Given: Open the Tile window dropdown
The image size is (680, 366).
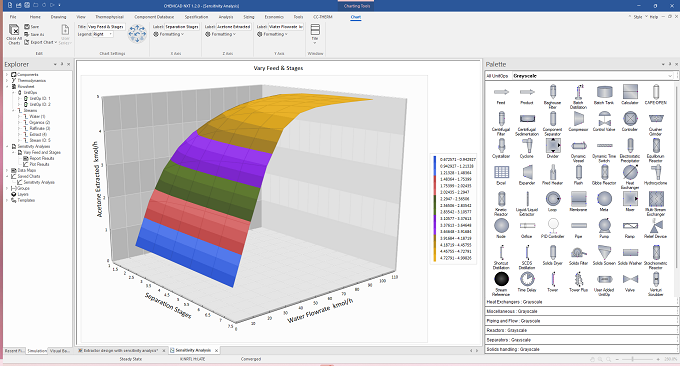Looking at the screenshot, I should point(315,33).
